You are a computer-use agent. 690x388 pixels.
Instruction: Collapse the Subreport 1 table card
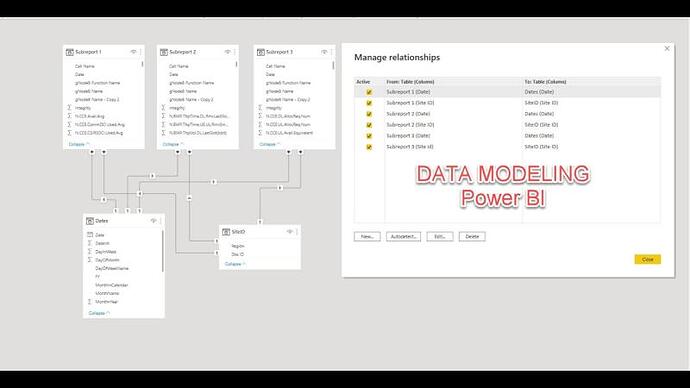click(x=79, y=144)
